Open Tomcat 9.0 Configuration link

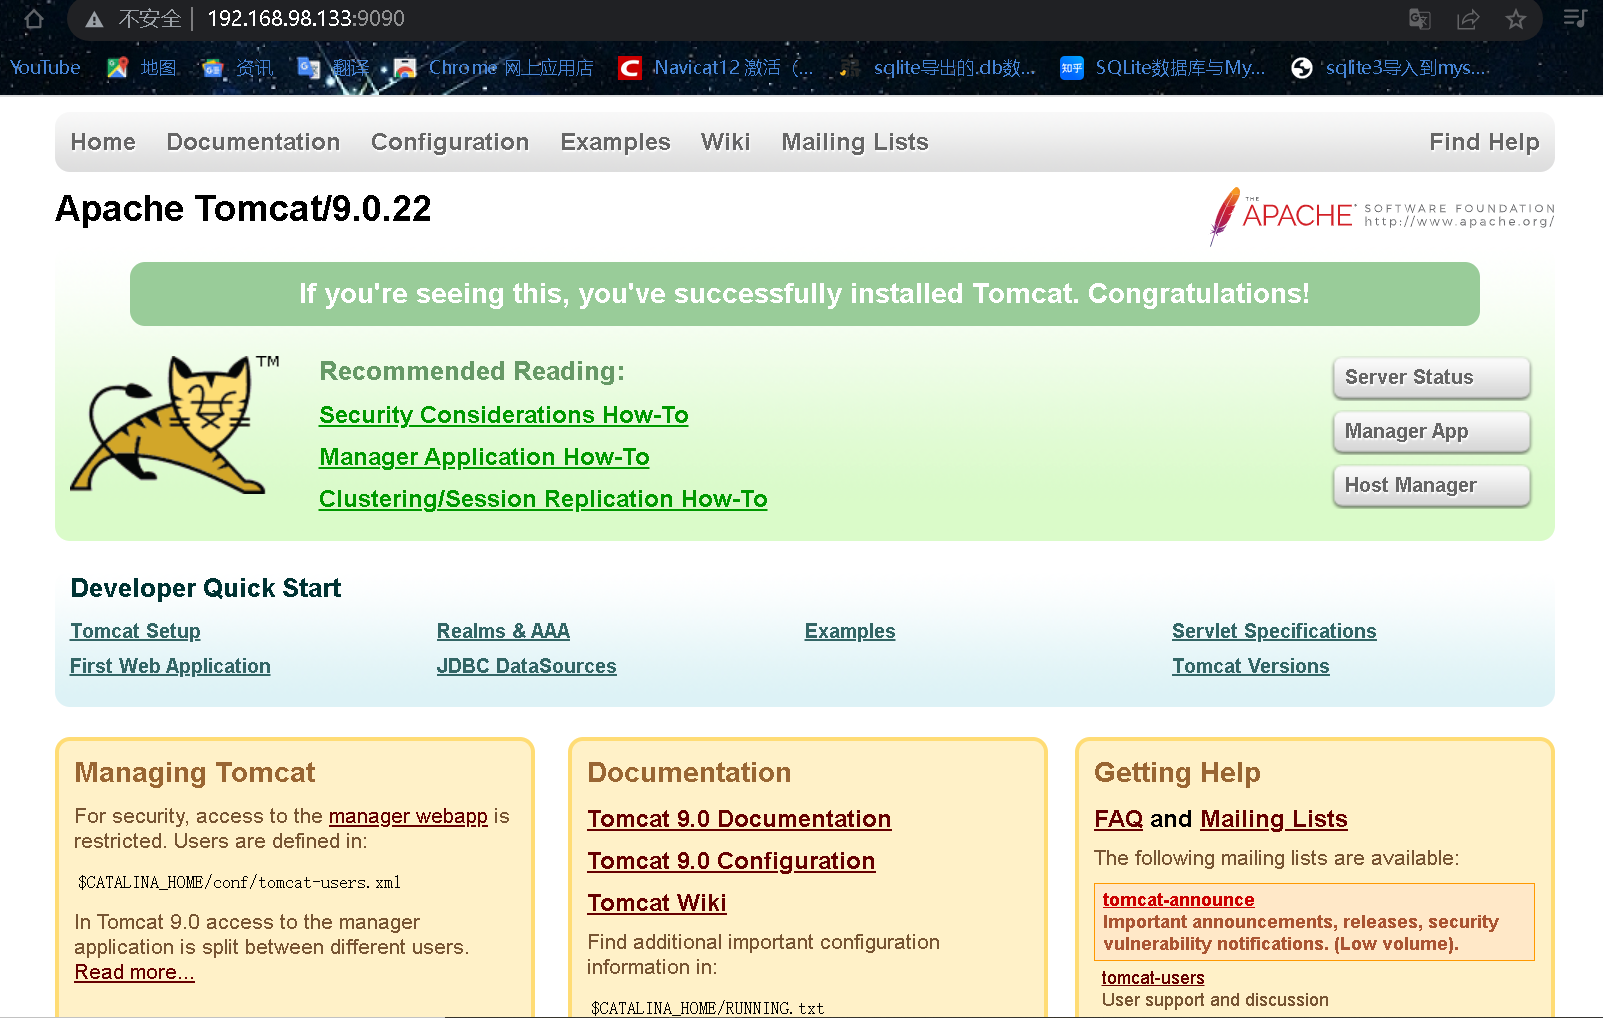pyautogui.click(x=731, y=862)
